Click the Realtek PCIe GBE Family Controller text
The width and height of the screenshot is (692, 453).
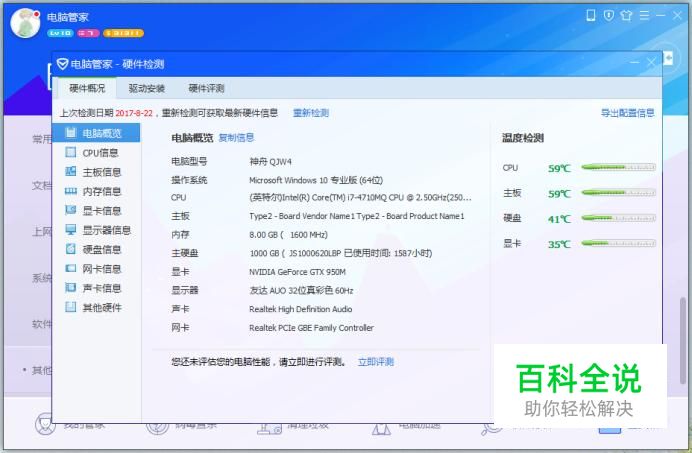coord(311,328)
